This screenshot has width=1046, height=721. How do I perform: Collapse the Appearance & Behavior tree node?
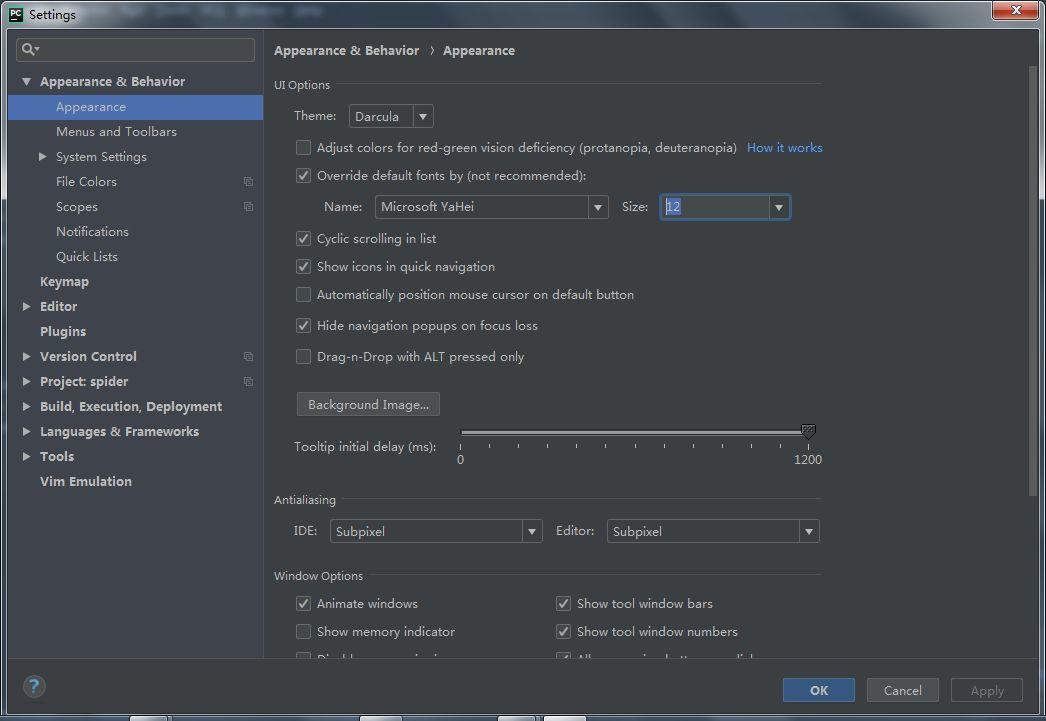[27, 81]
